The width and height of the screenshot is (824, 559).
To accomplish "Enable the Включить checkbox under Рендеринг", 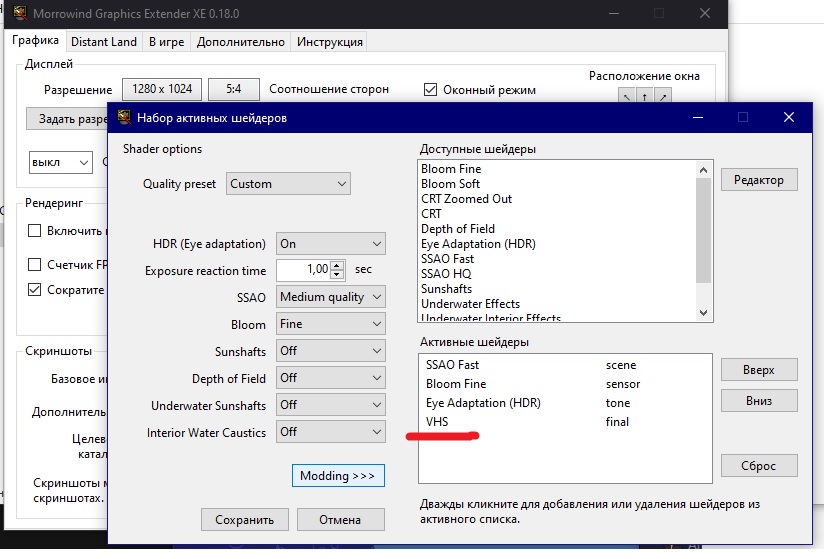I will [x=34, y=231].
